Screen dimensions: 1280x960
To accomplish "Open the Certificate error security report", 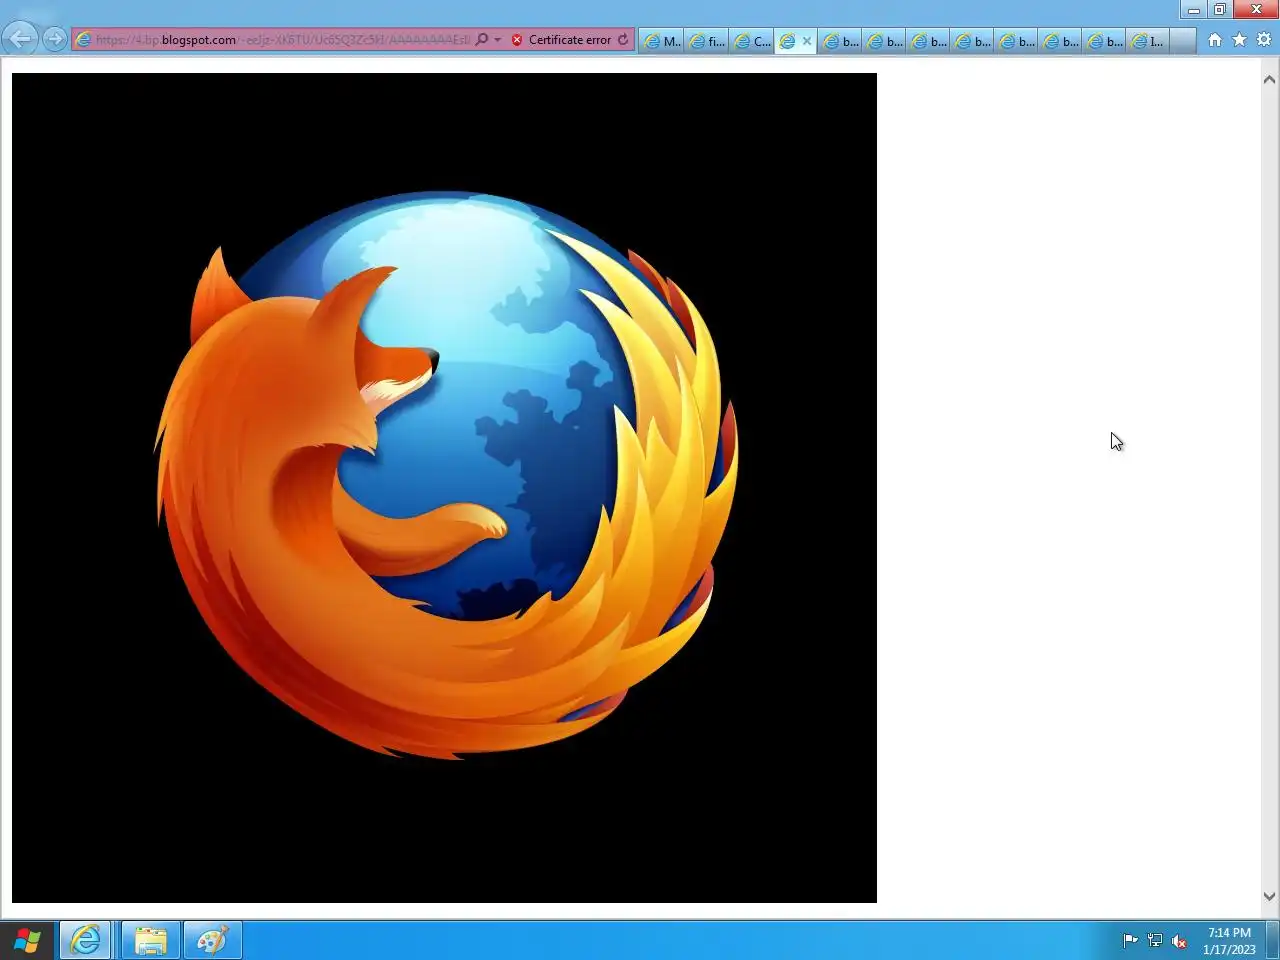I will pyautogui.click(x=561, y=40).
